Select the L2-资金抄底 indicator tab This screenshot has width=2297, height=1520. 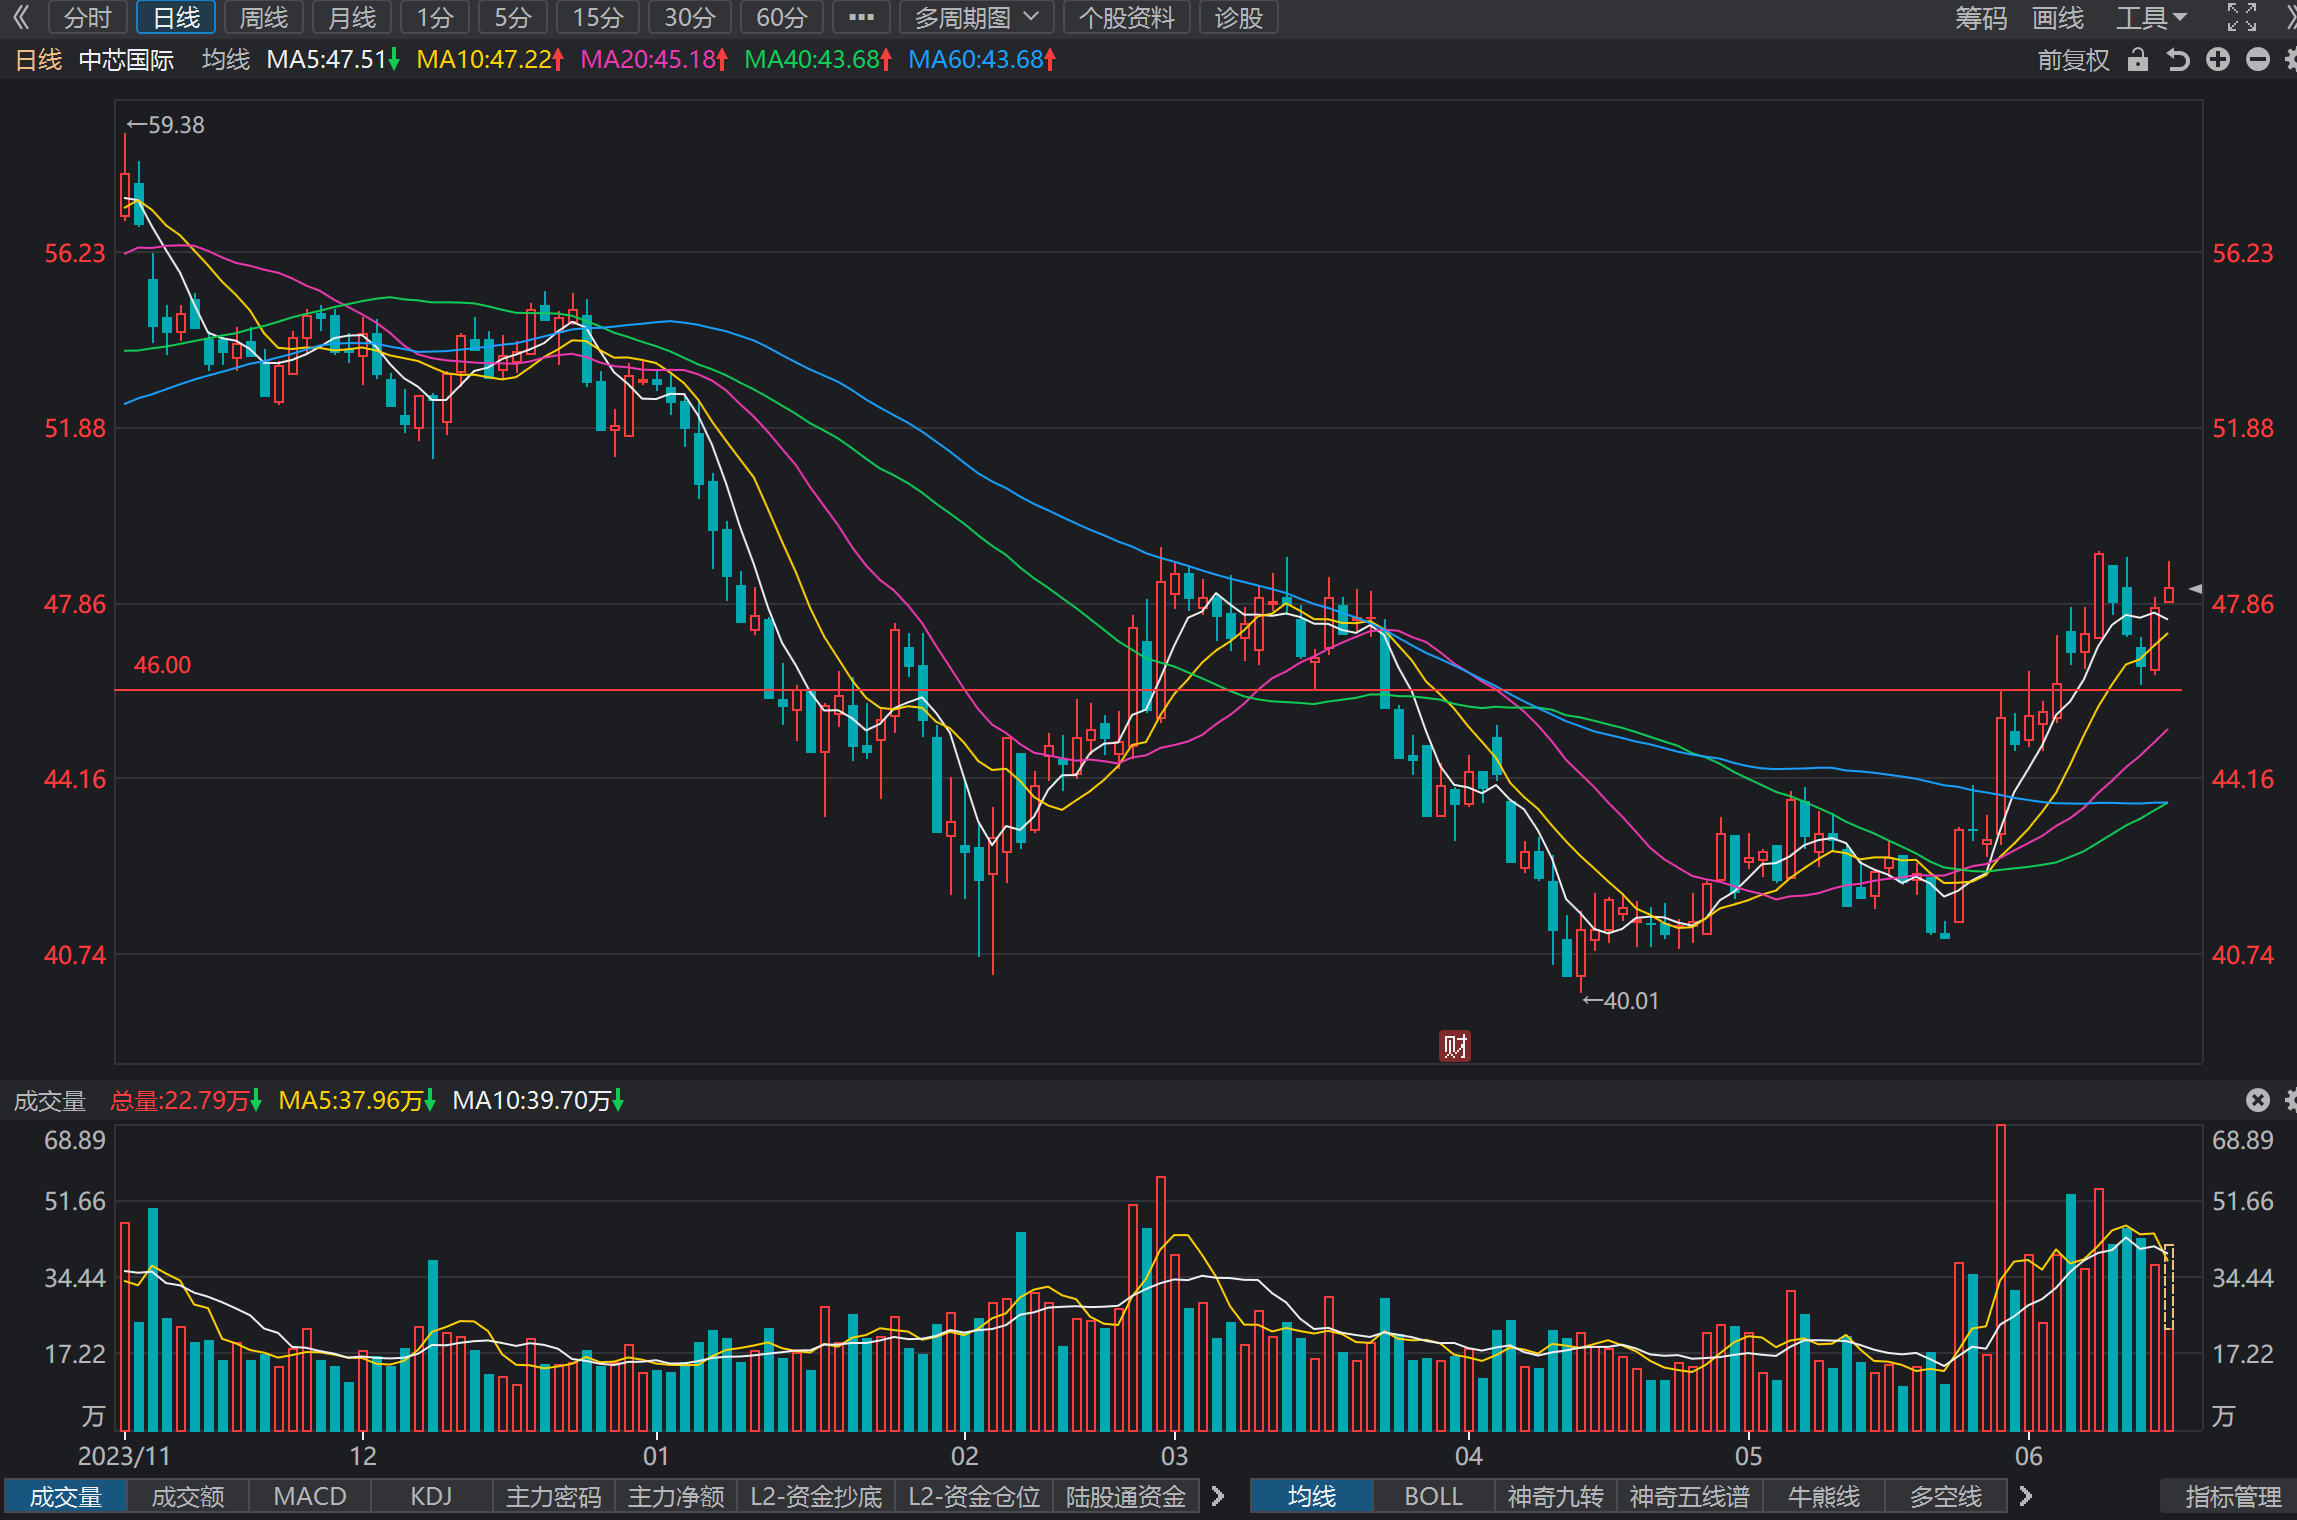point(816,1497)
